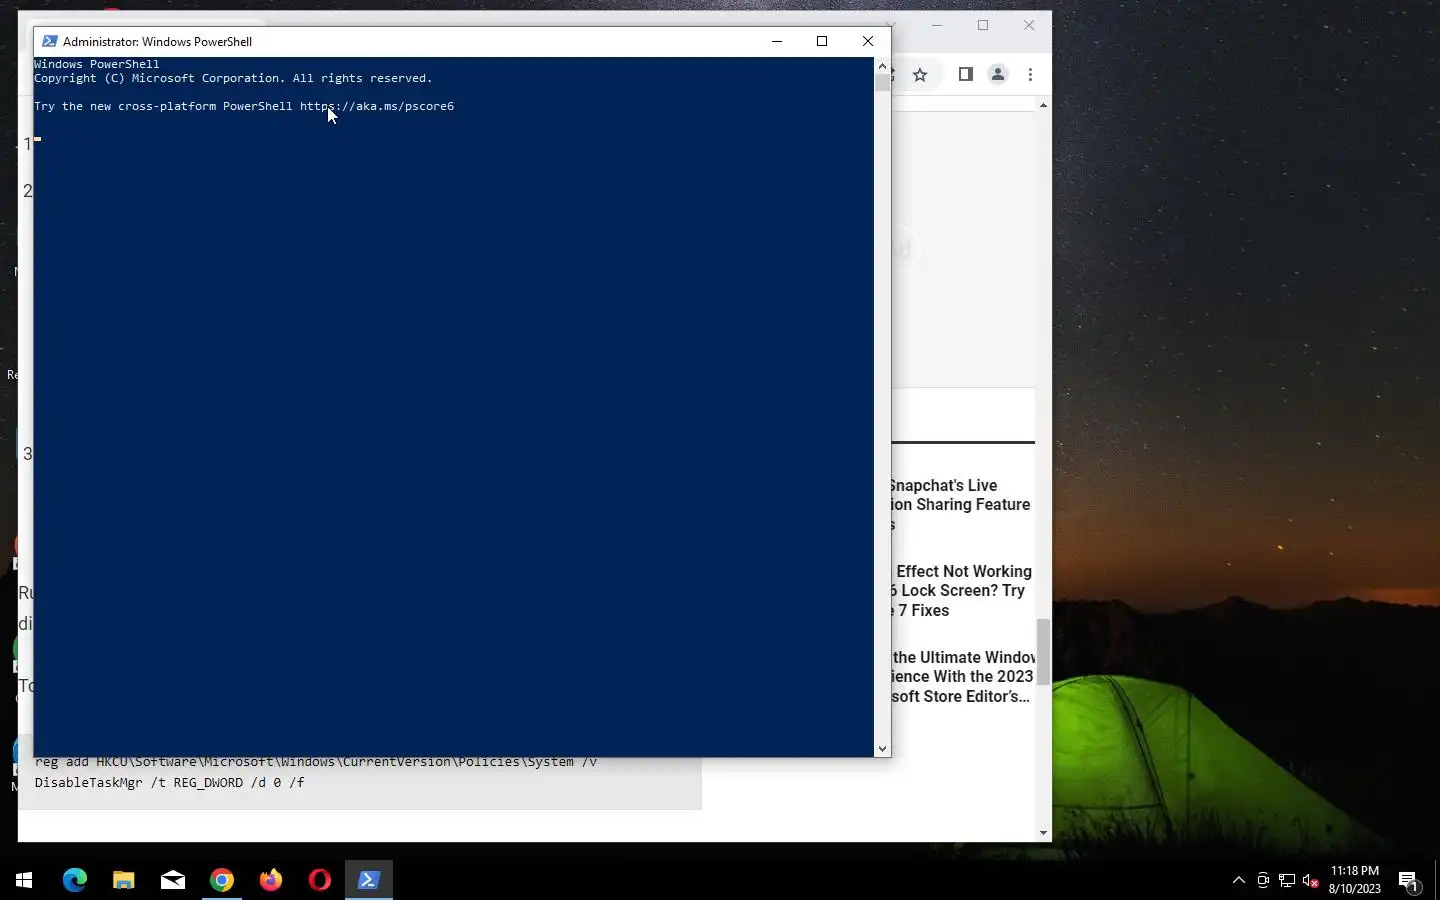1440x900 pixels.
Task: Click the DisableTaskMgr command line text
Action: point(170,783)
